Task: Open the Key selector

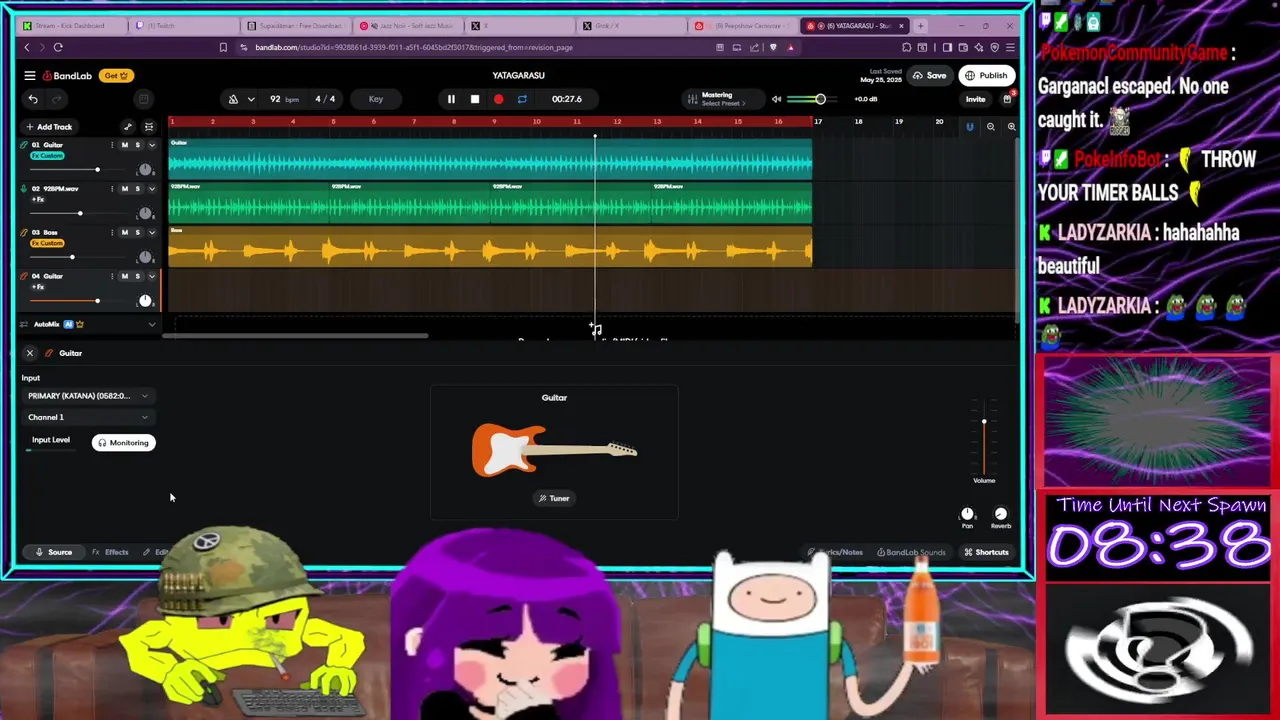Action: (x=376, y=99)
